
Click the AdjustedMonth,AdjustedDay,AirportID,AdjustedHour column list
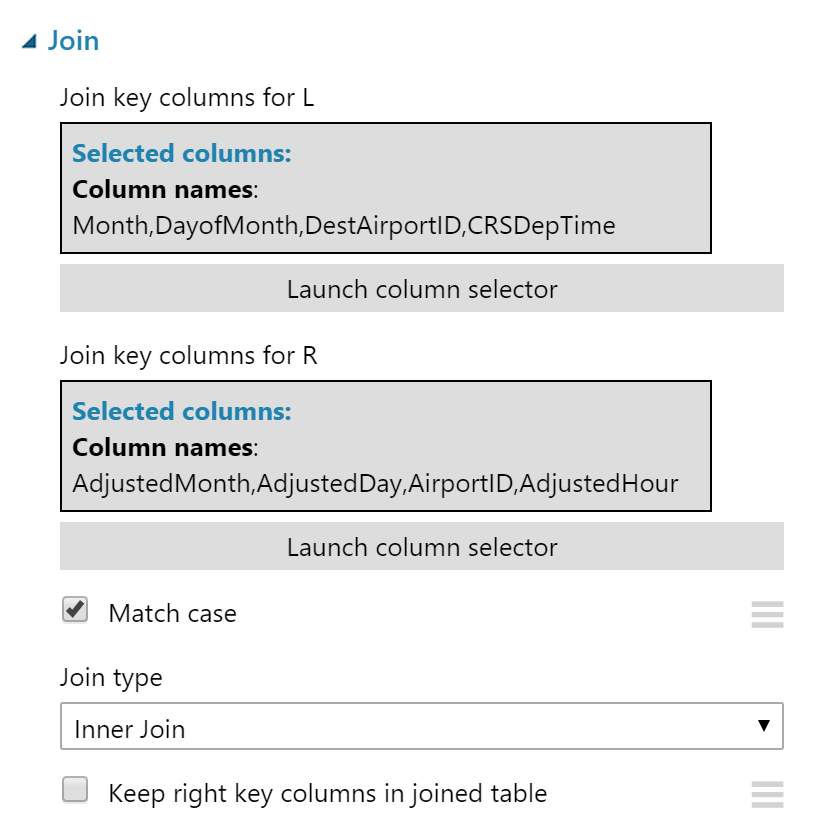(375, 484)
